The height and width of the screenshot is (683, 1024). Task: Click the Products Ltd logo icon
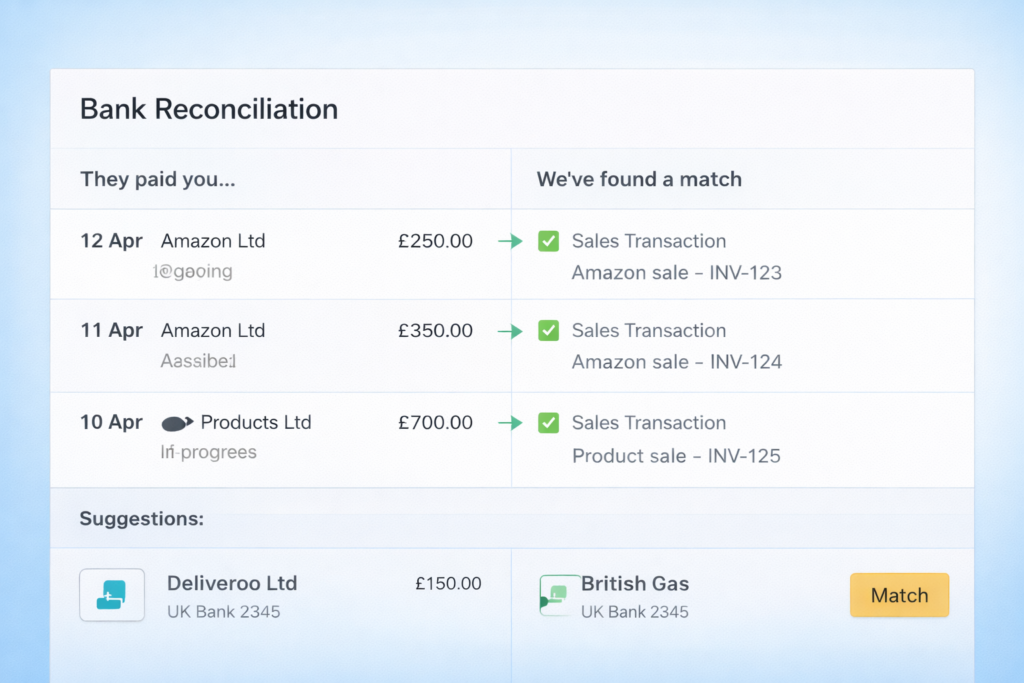click(175, 423)
